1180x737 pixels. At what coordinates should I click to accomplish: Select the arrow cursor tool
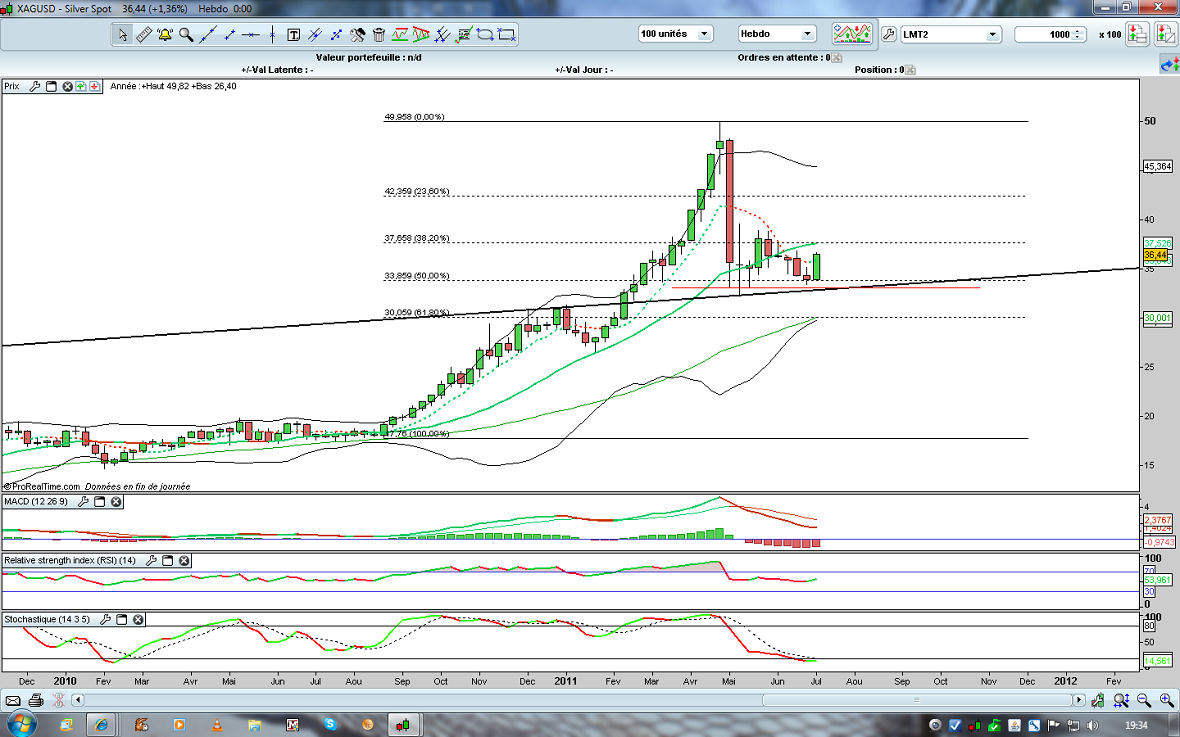click(123, 35)
